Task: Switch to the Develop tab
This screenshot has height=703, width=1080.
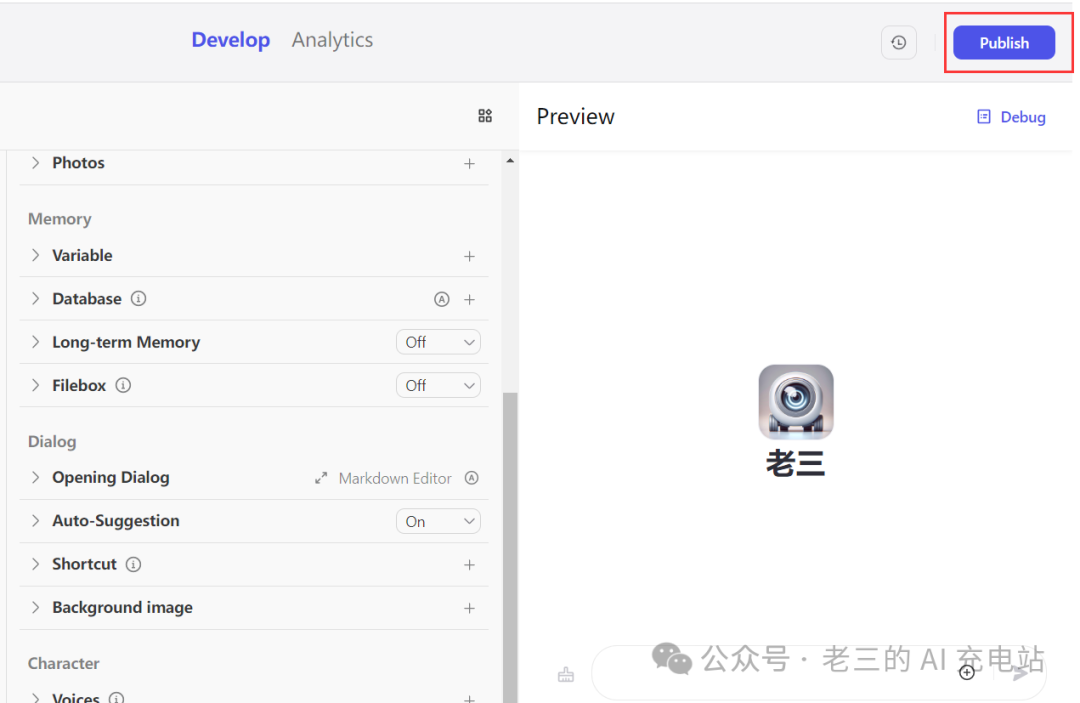Action: tap(231, 40)
